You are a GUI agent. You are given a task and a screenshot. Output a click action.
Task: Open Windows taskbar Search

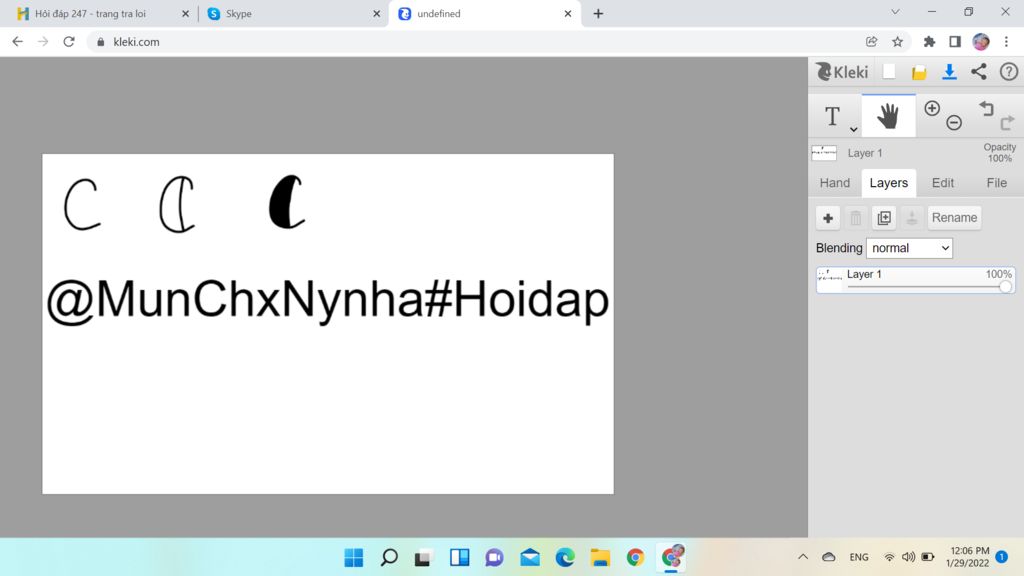[x=389, y=557]
